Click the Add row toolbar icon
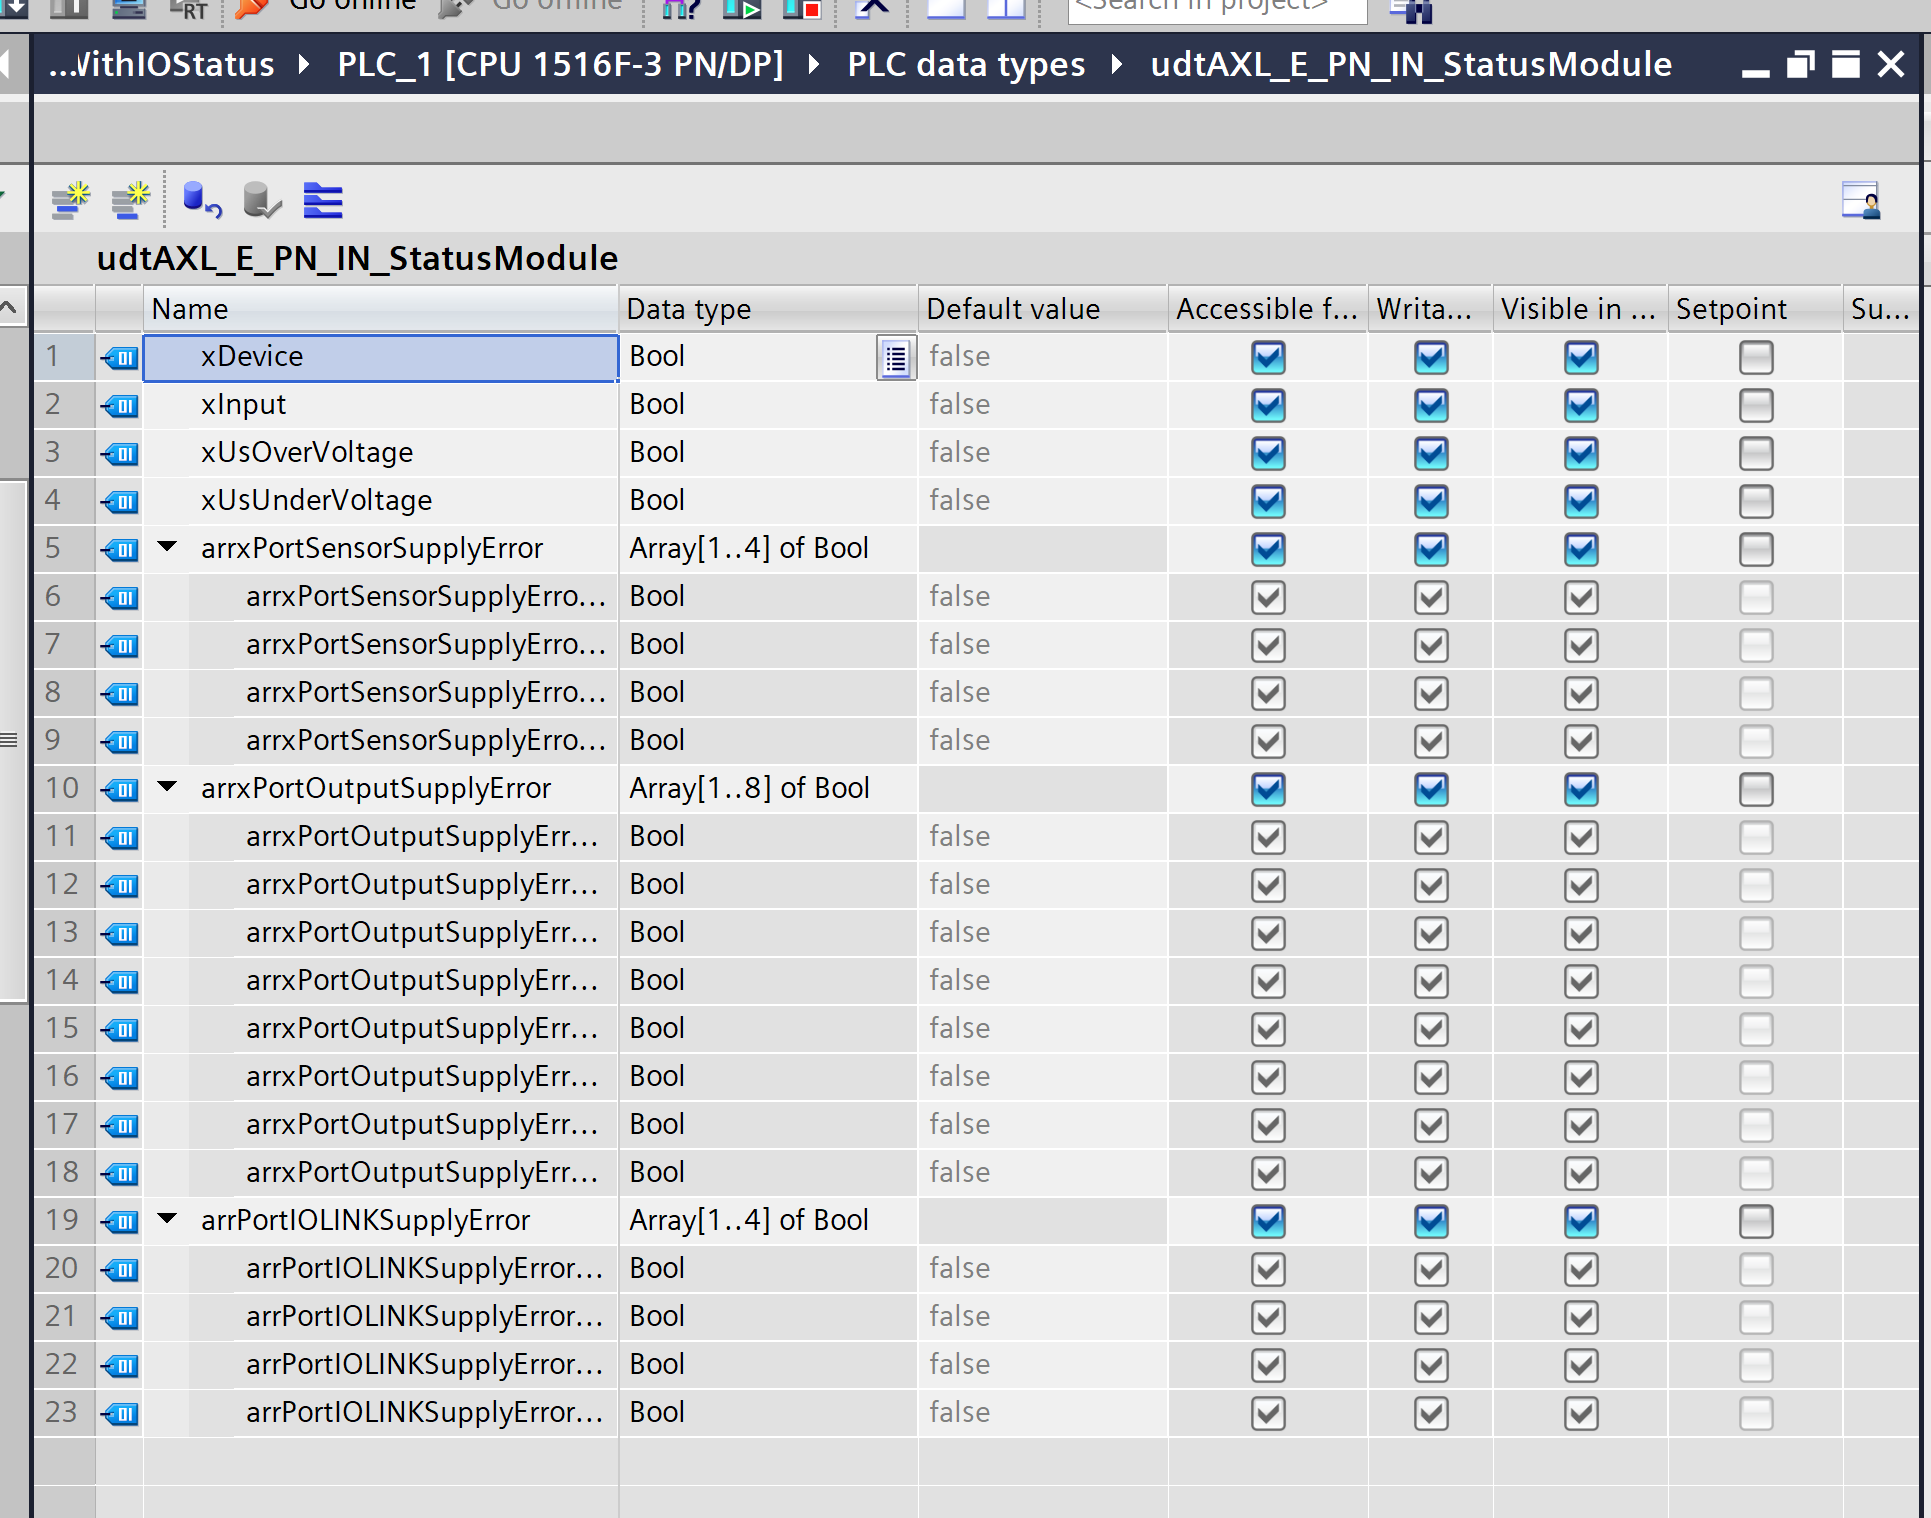This screenshot has width=1931, height=1518. pos(131,201)
